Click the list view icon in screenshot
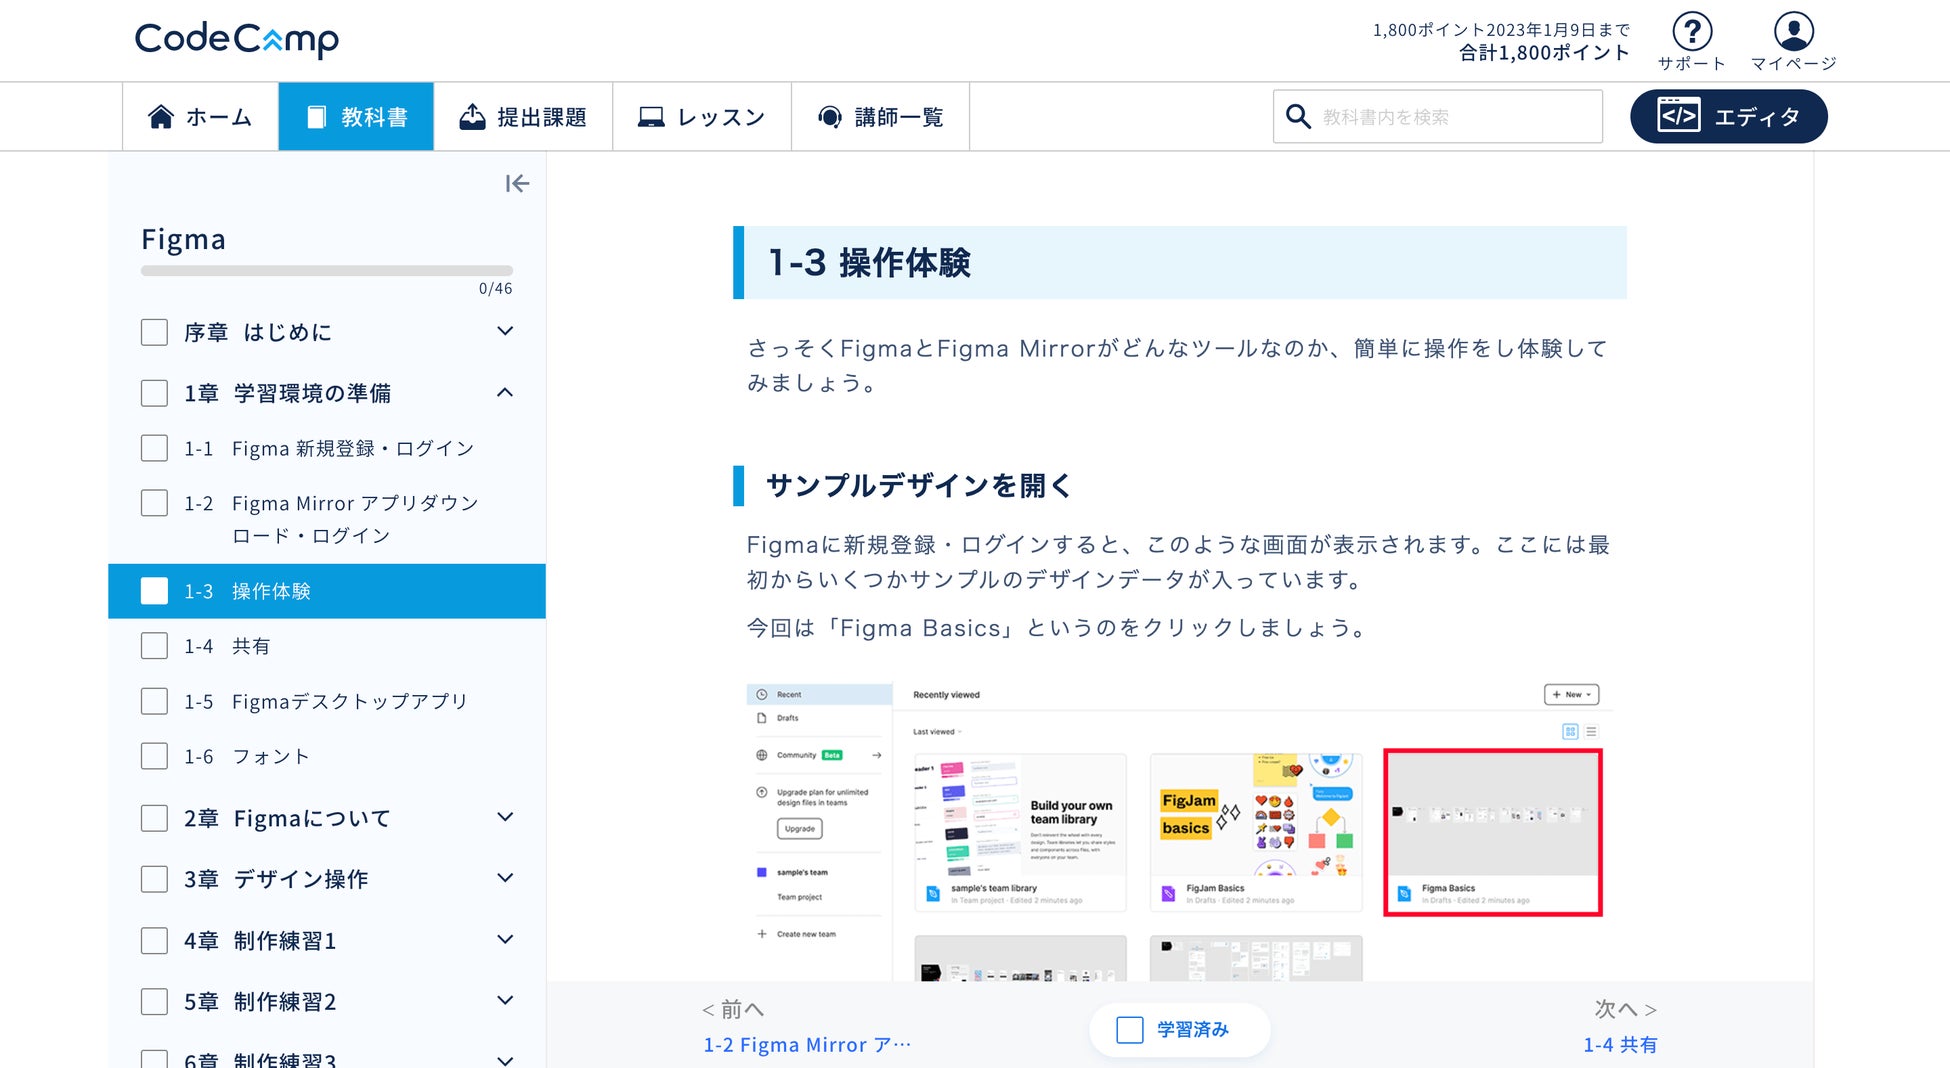 tap(1591, 732)
